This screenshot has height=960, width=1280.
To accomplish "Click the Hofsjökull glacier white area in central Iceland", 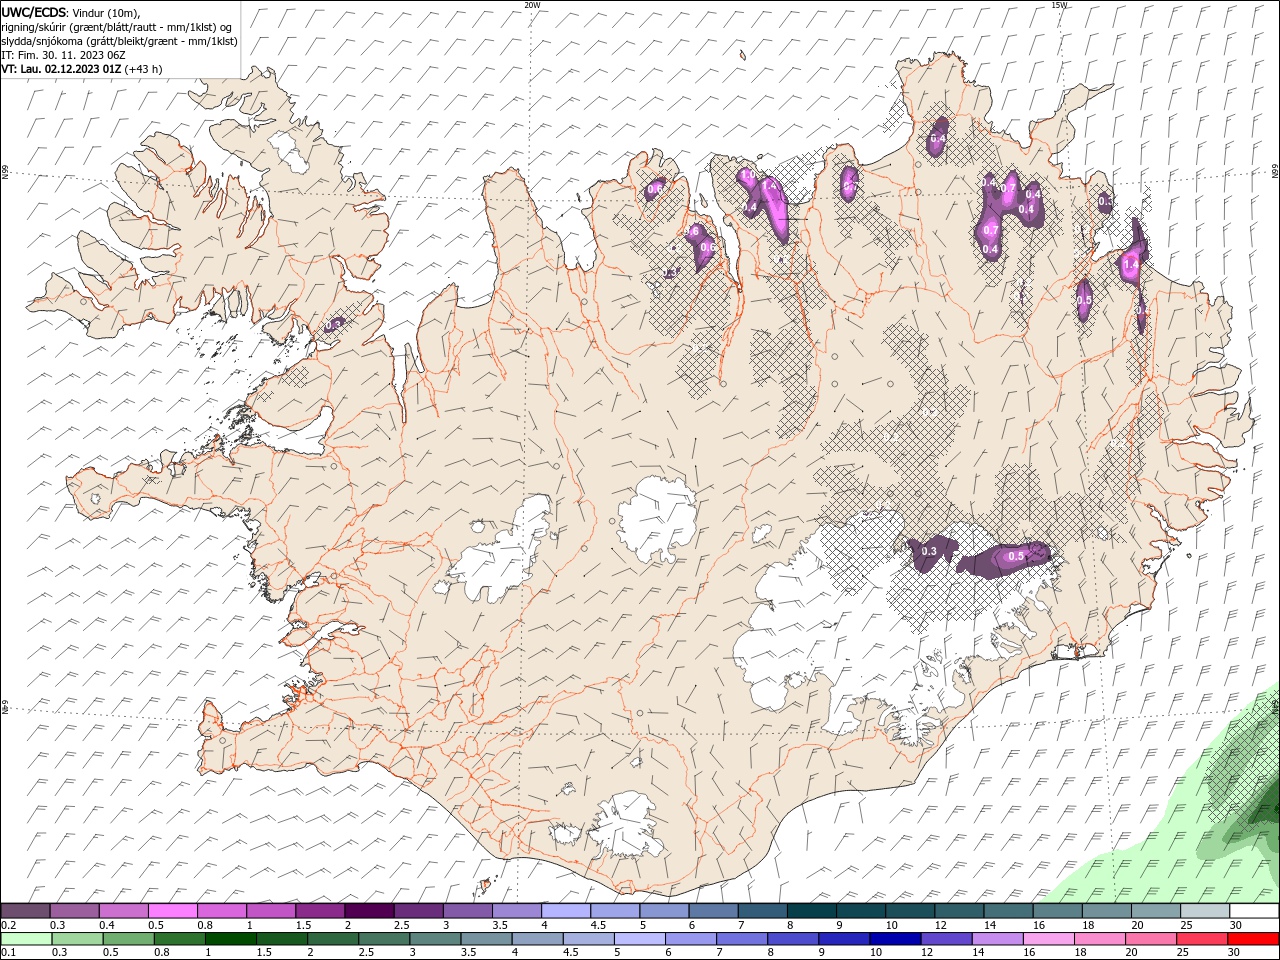I will [657, 520].
